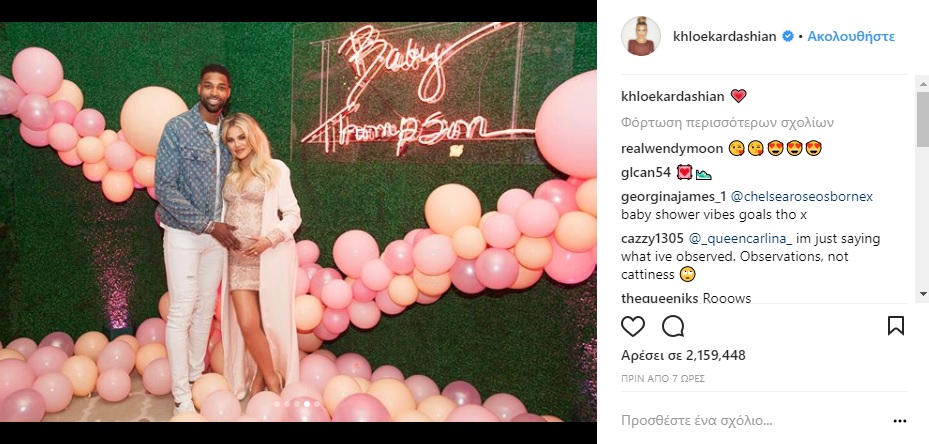Click the comment field Προσθέστε ένα σχόλιο
Image resolution: width=929 pixels, height=444 pixels.
pyautogui.click(x=697, y=421)
